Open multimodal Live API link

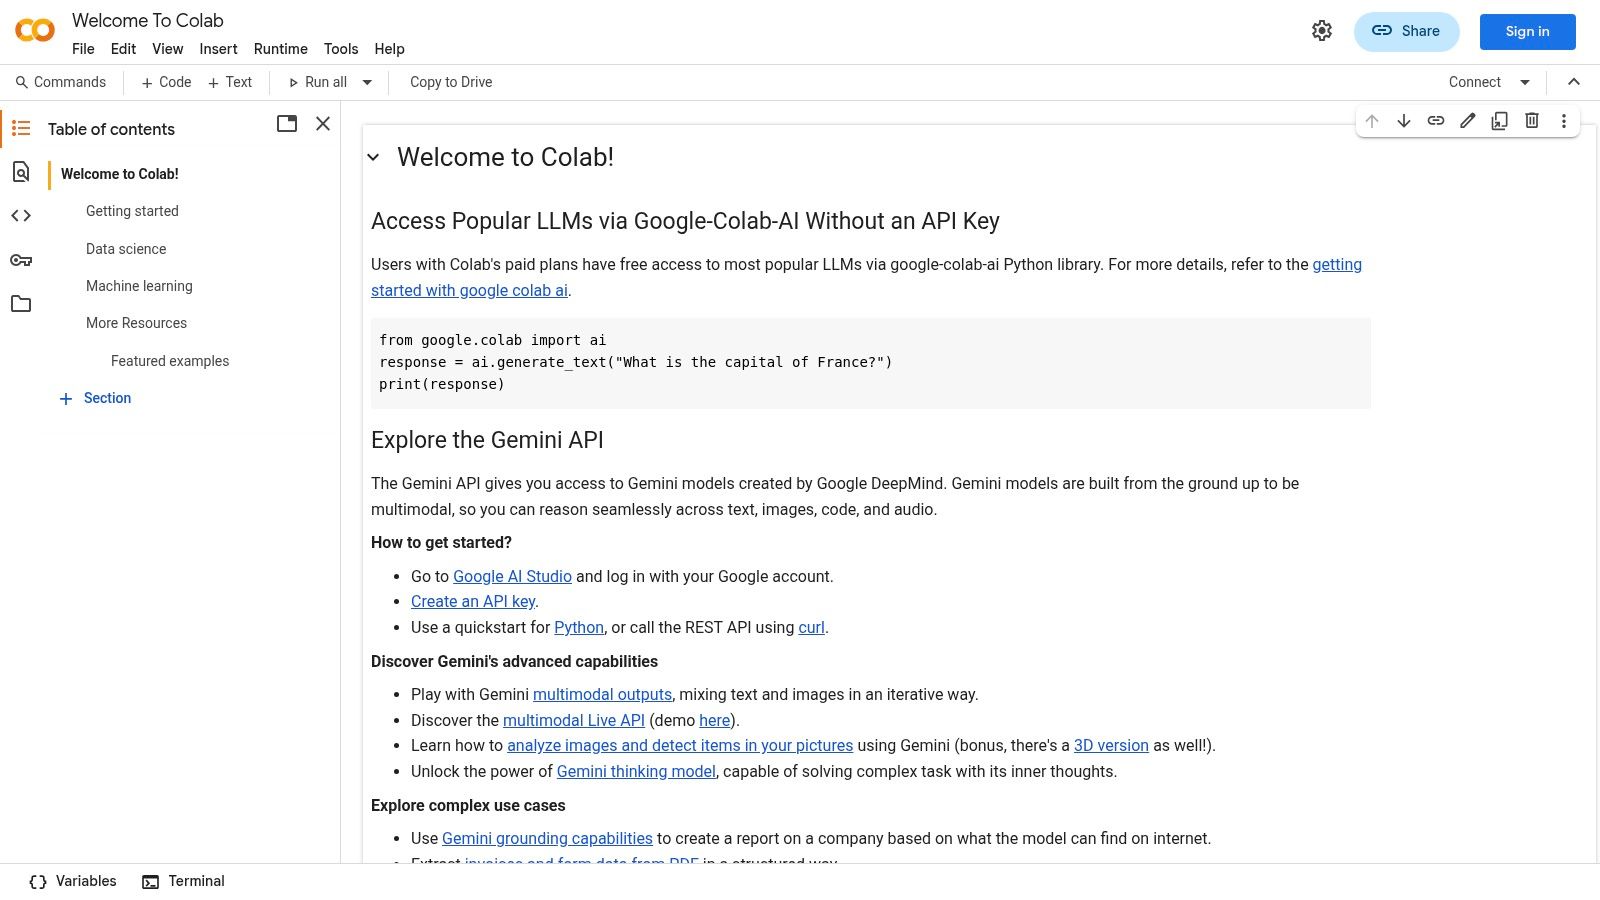(574, 720)
